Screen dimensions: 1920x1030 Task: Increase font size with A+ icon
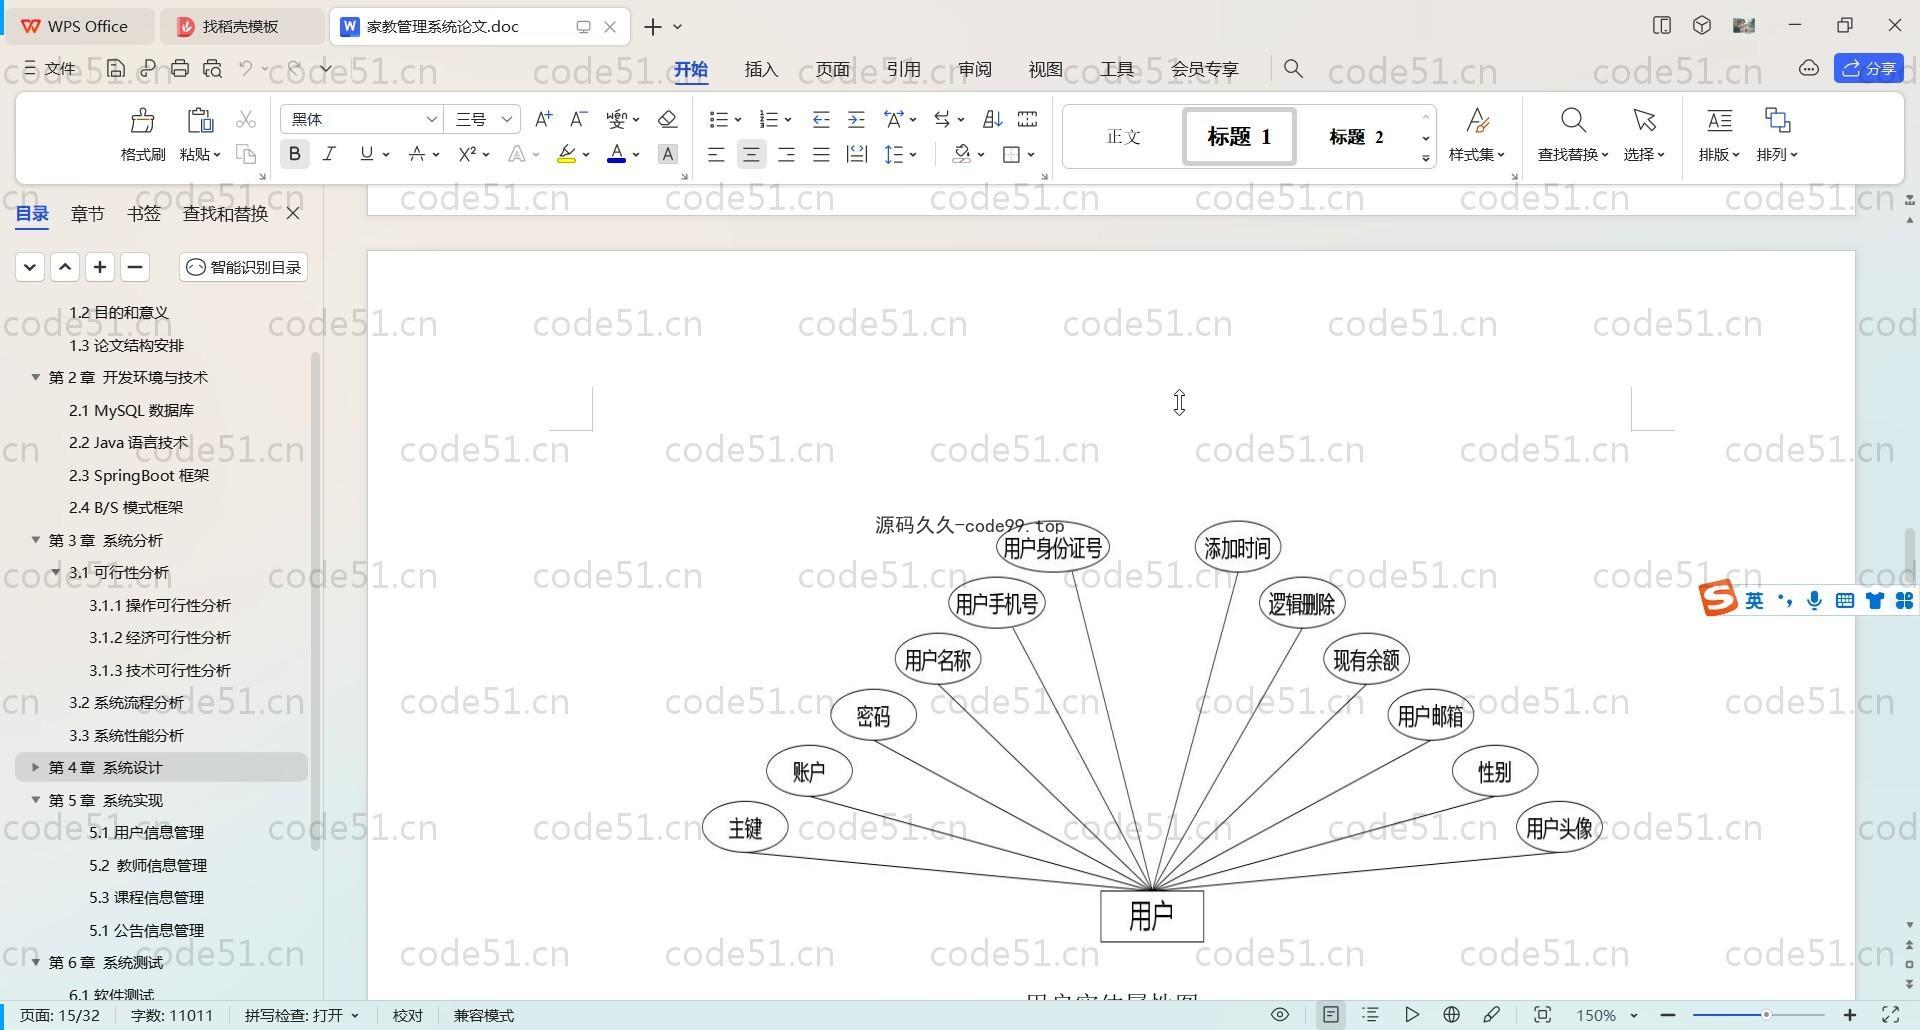click(x=543, y=119)
